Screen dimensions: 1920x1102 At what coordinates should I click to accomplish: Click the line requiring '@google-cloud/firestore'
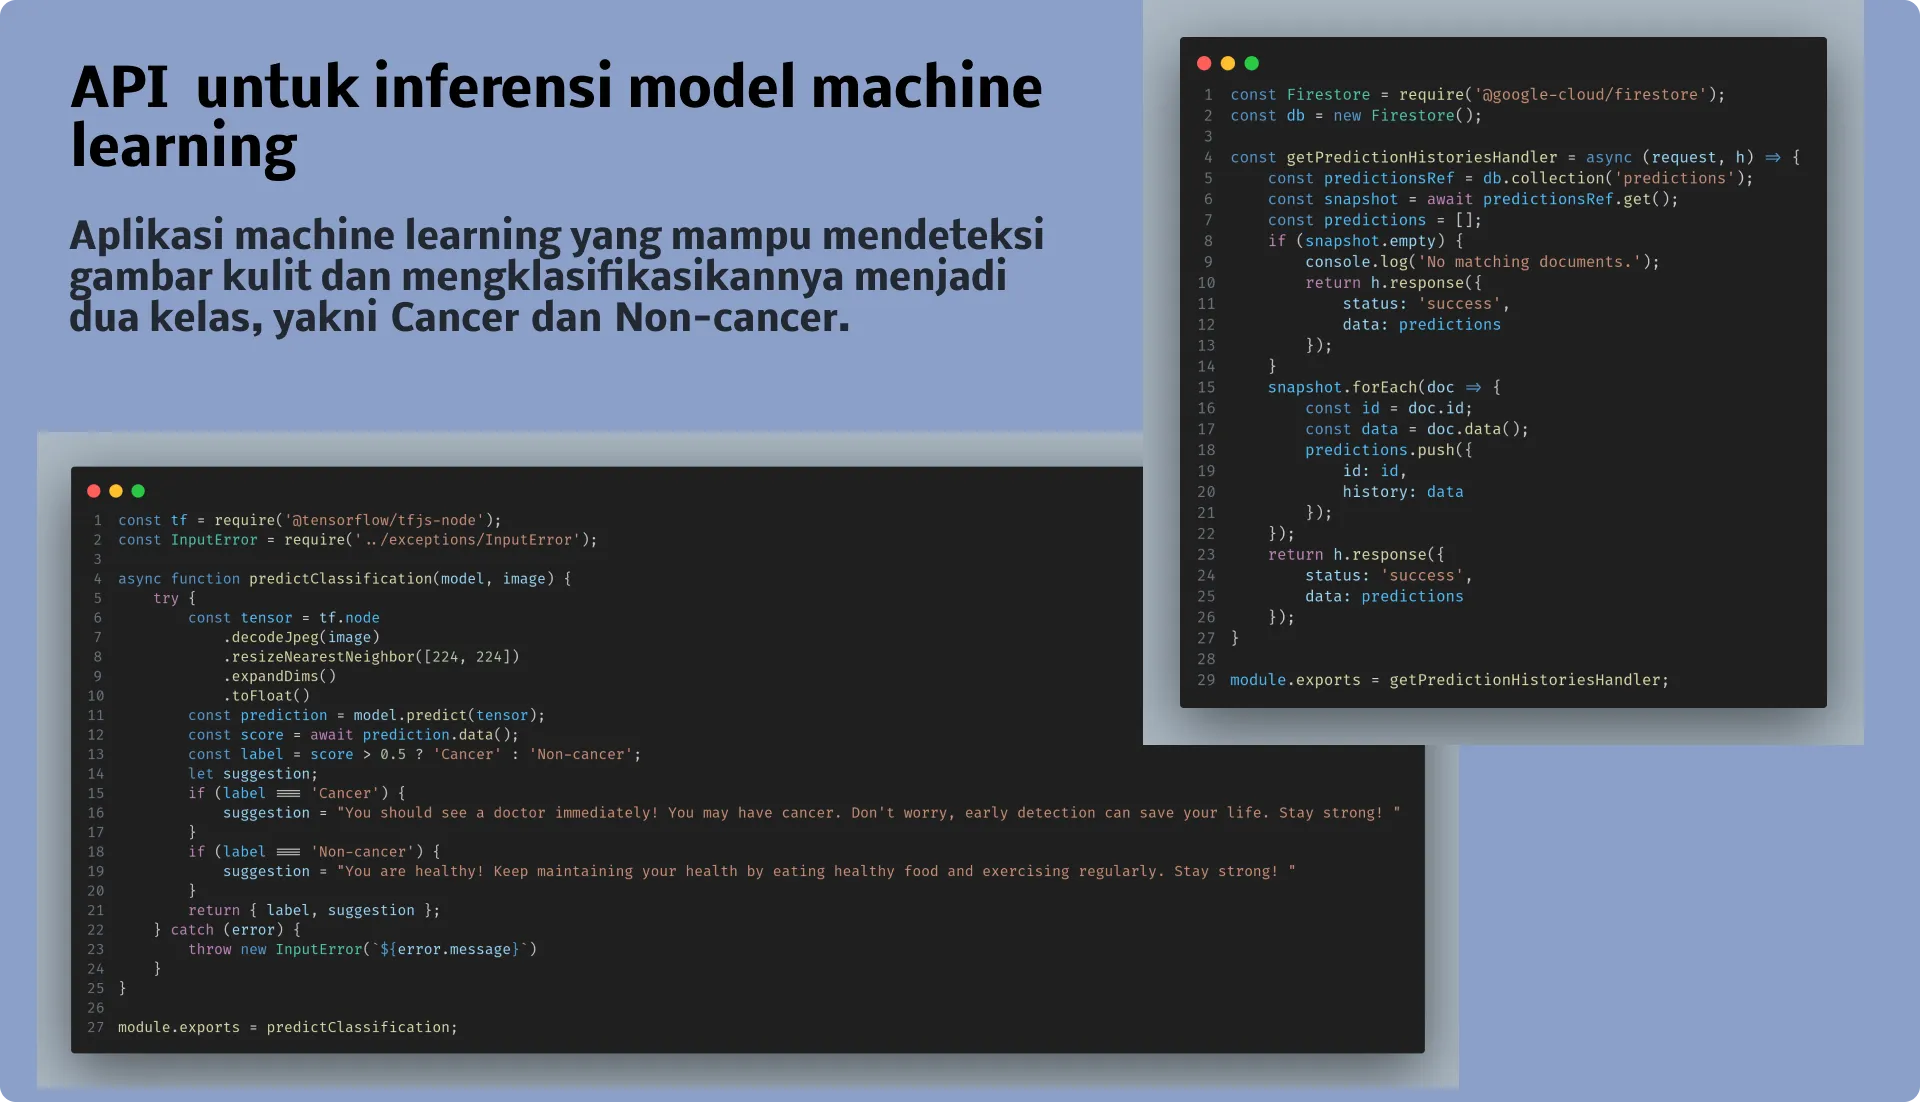(1477, 95)
